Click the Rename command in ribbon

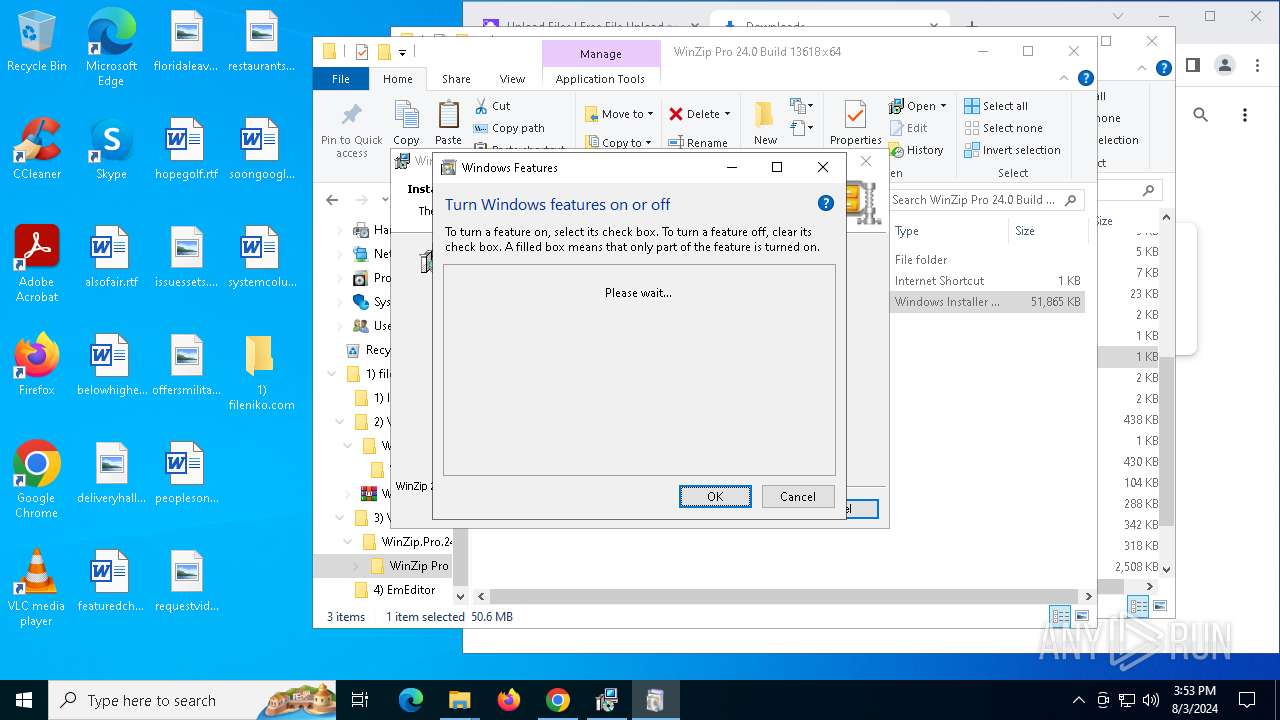(698, 143)
